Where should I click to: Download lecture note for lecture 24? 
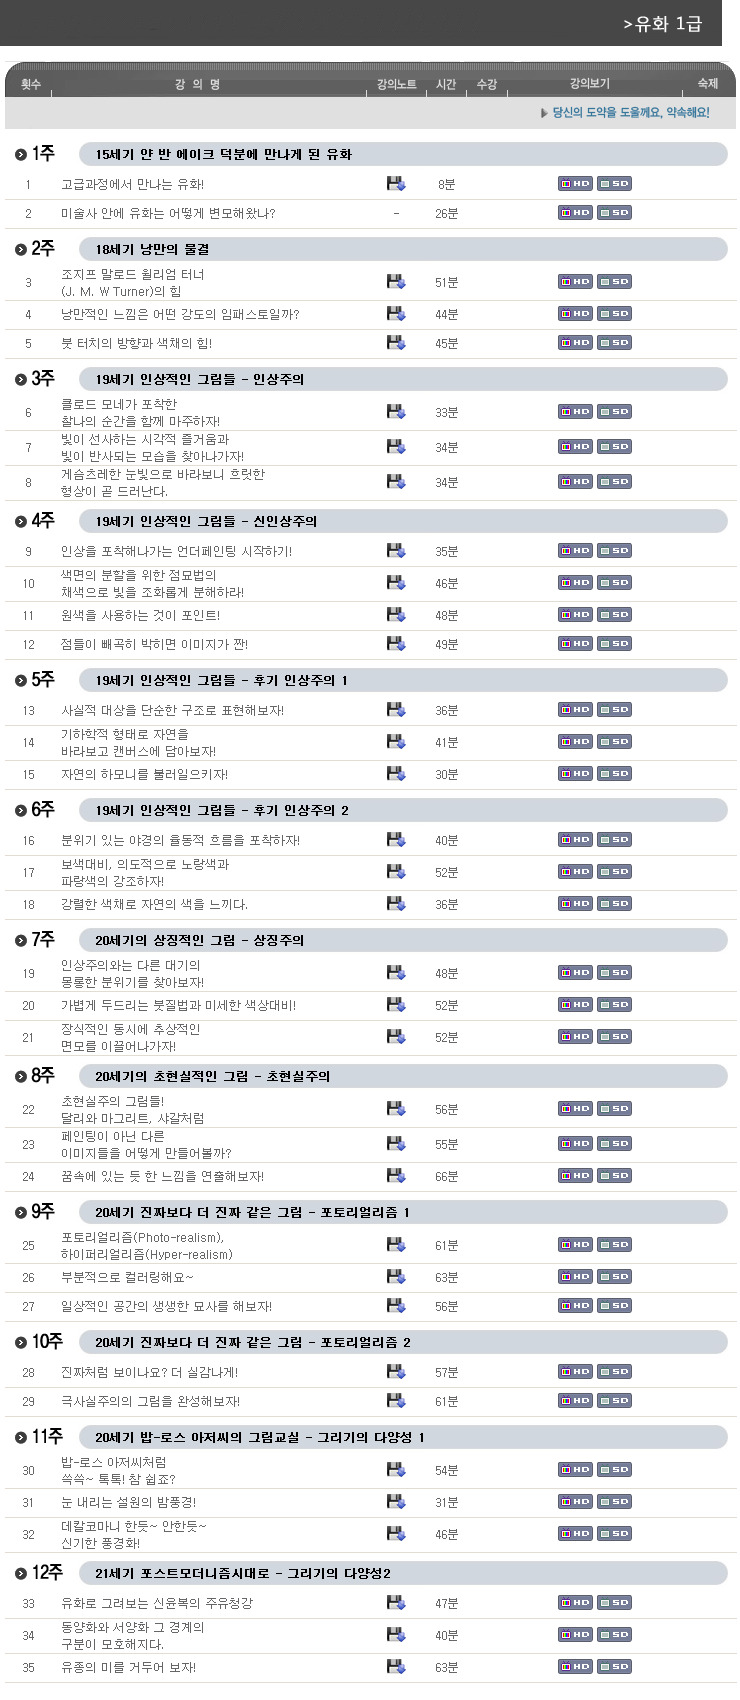(x=396, y=1175)
